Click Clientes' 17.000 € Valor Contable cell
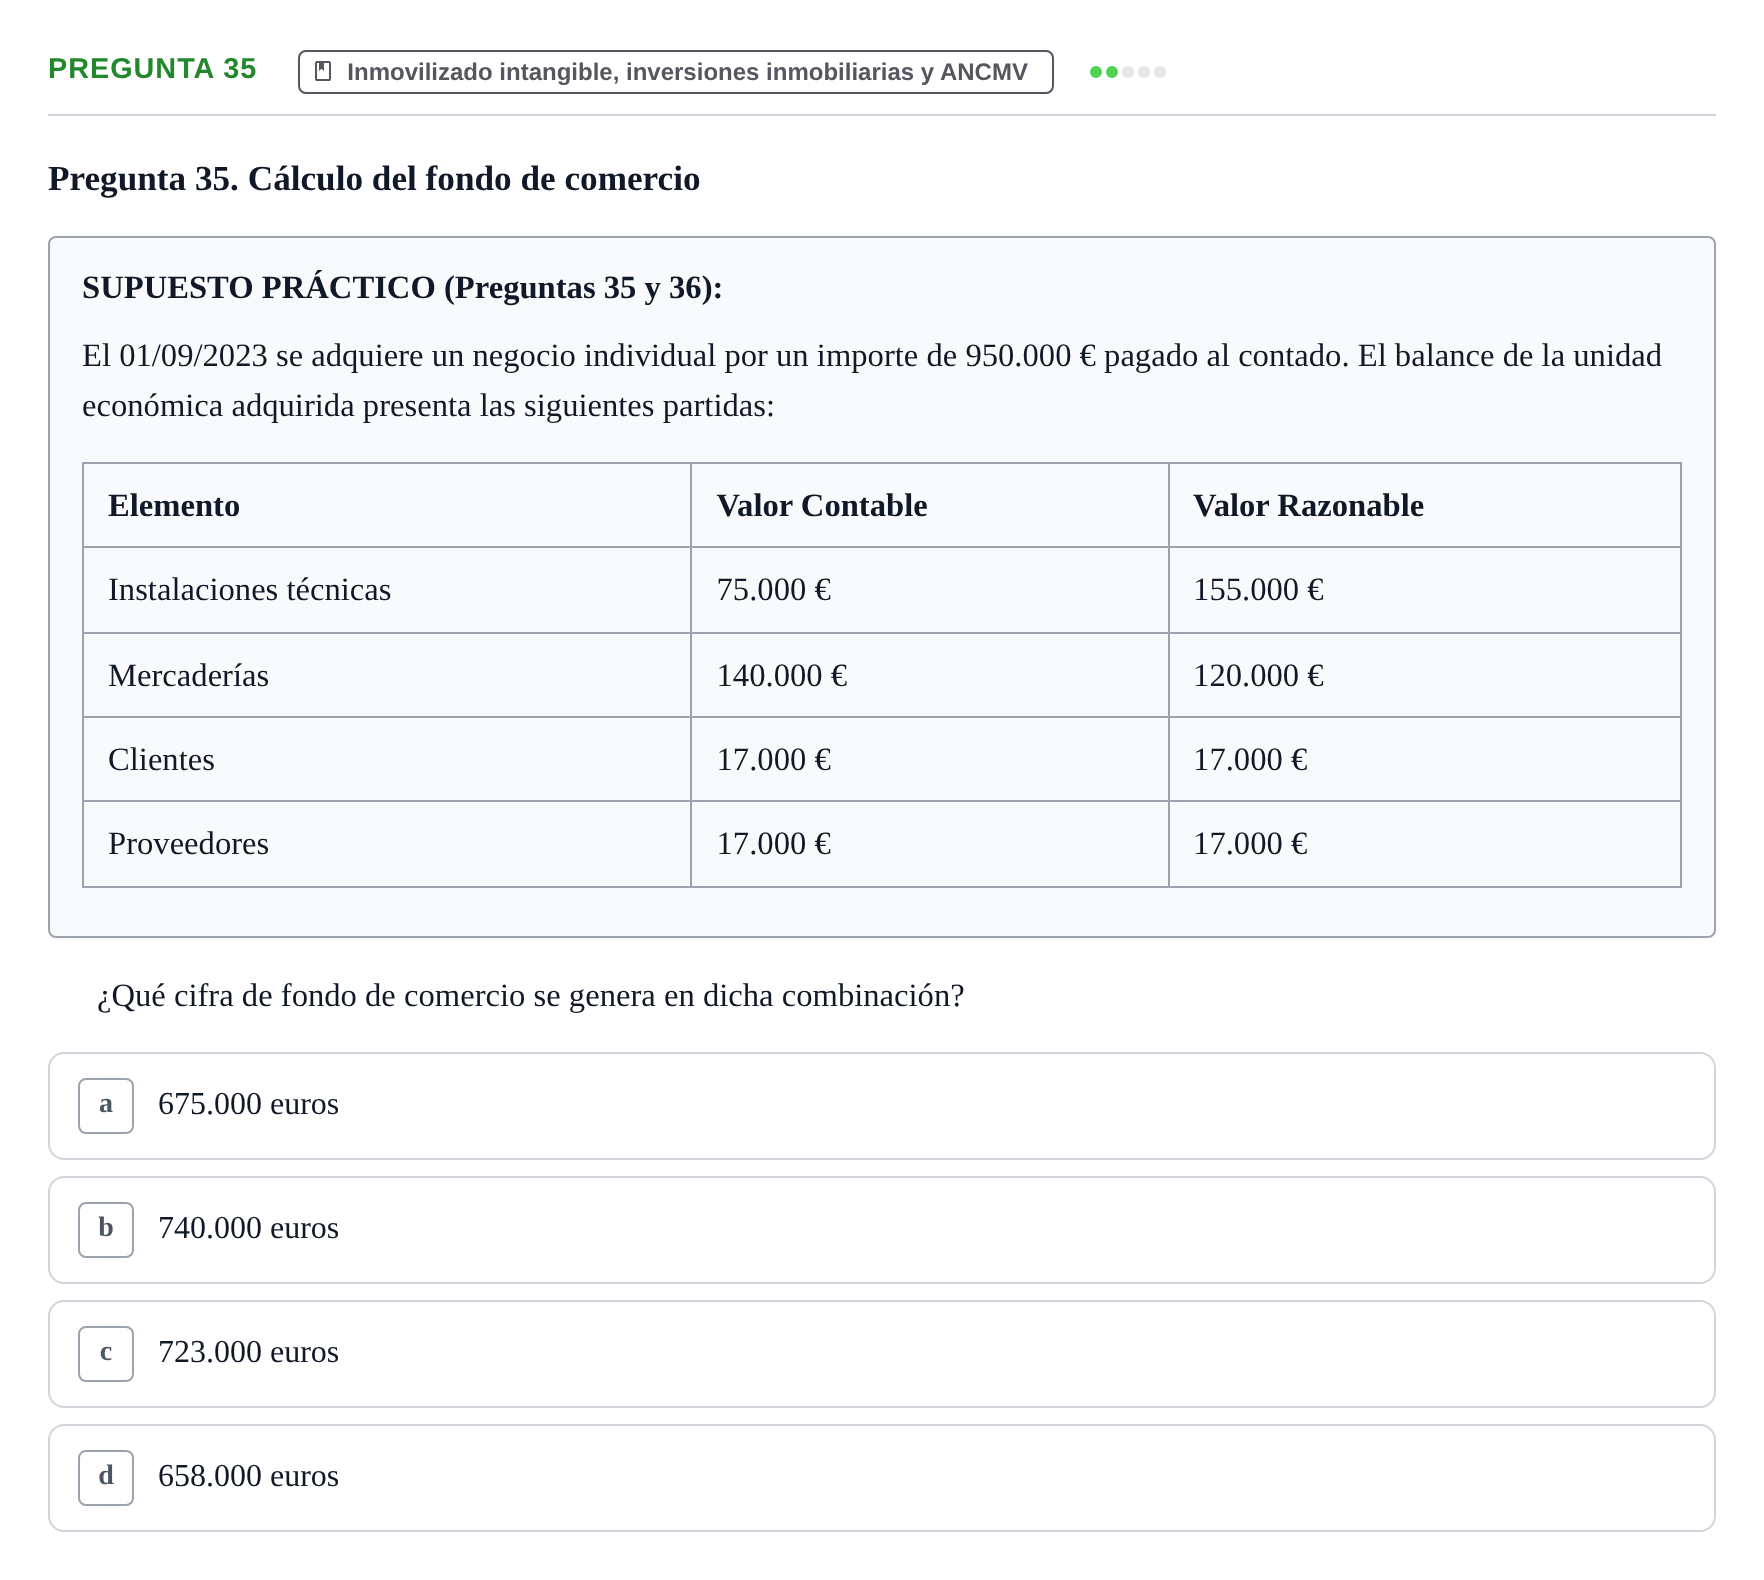1764x1580 pixels. [x=930, y=759]
